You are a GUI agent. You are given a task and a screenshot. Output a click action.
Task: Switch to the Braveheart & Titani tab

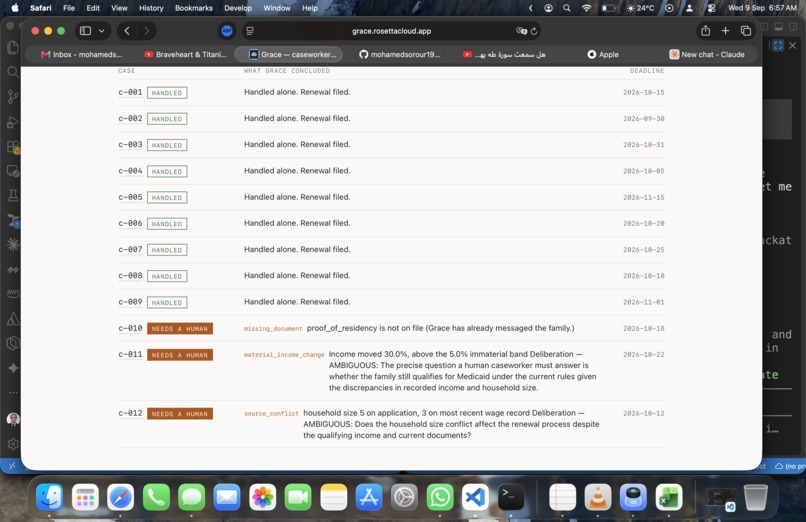[185, 54]
